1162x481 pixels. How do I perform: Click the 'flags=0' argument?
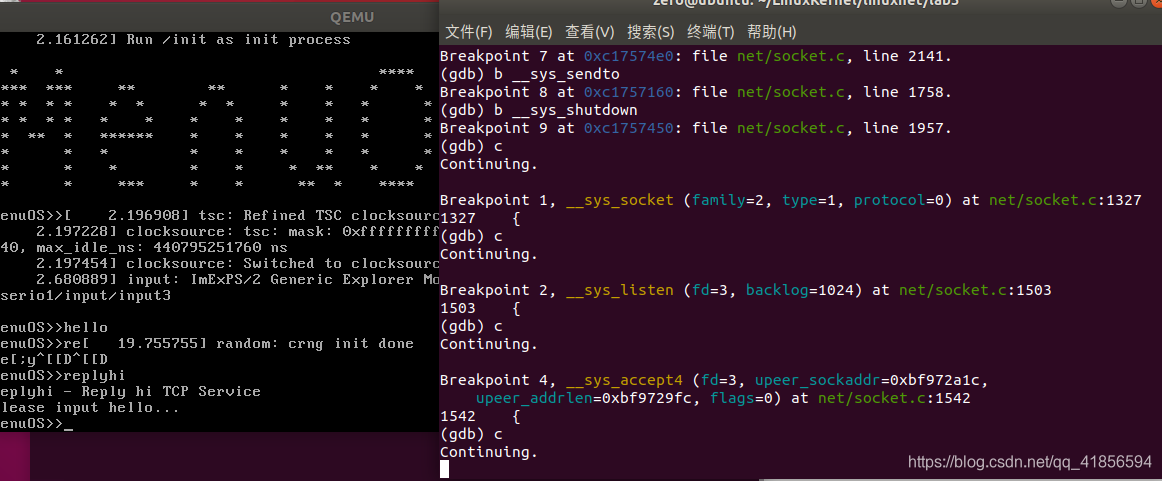(x=743, y=399)
